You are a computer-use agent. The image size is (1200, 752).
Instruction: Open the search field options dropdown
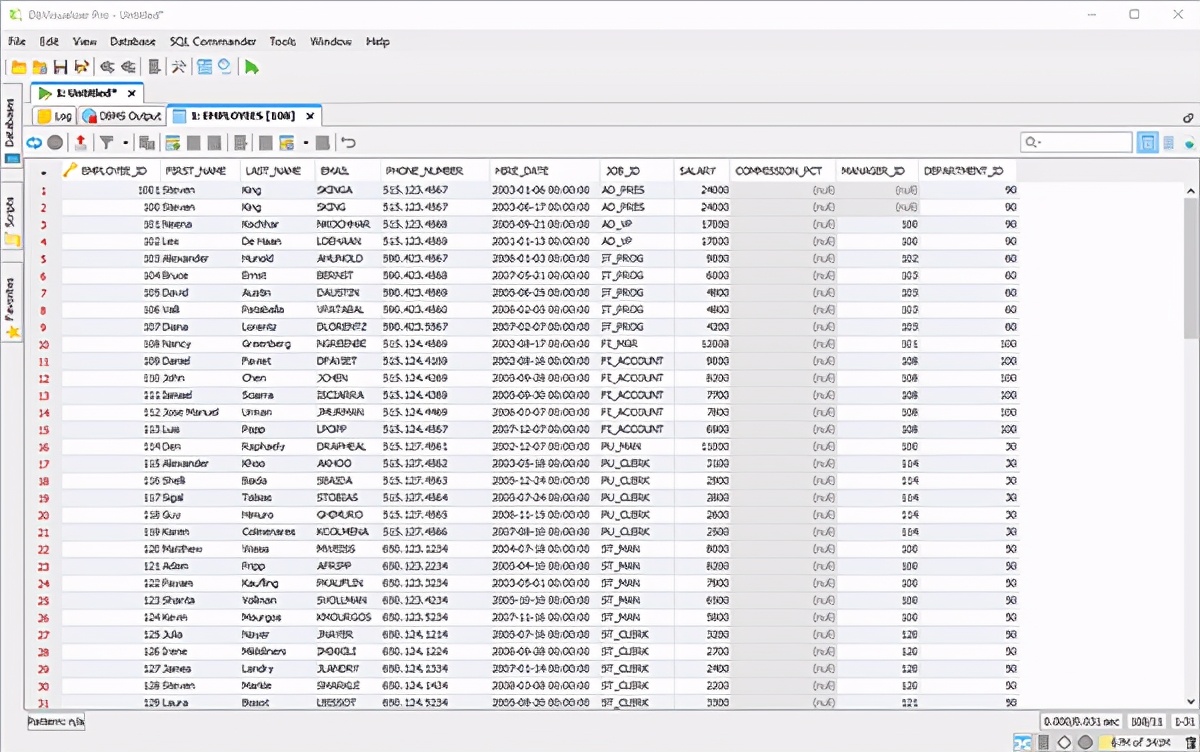(x=1033, y=143)
